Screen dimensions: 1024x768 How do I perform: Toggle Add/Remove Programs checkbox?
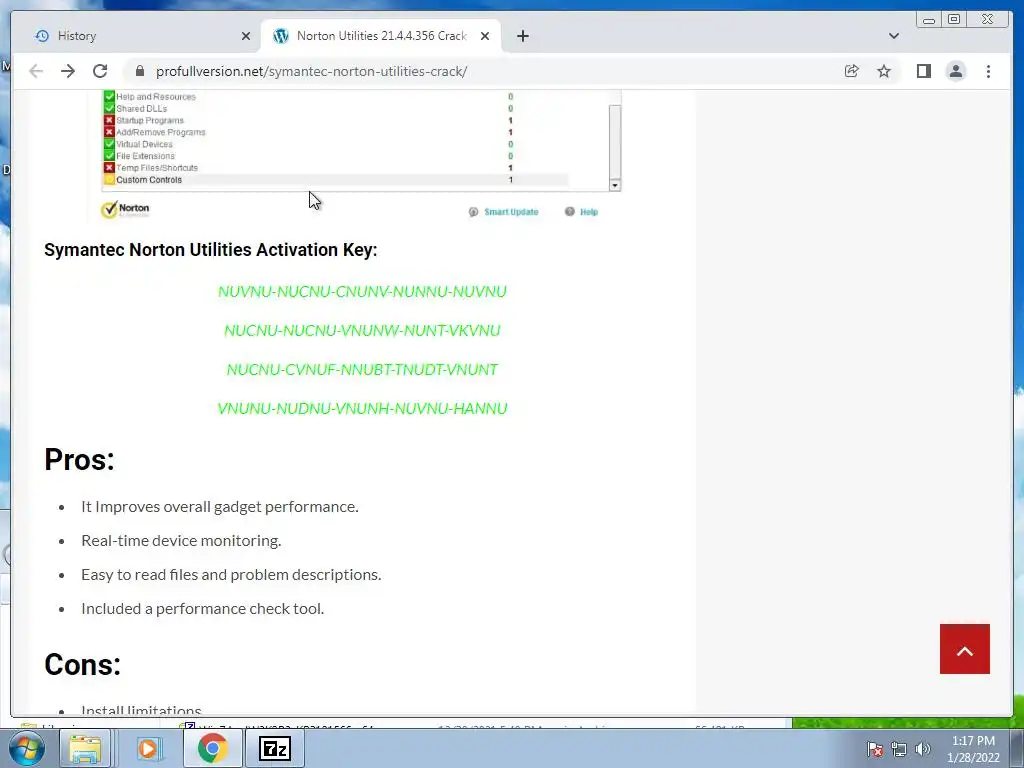click(109, 132)
